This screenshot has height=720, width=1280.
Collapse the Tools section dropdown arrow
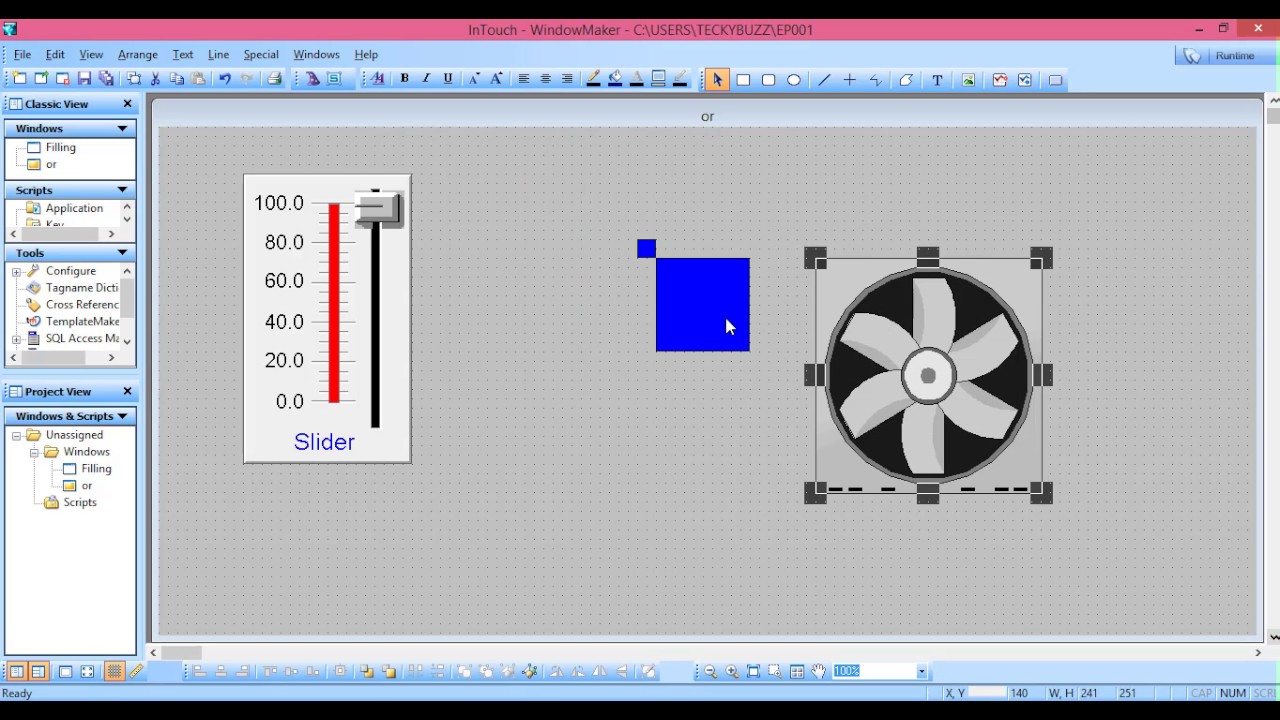(x=123, y=253)
